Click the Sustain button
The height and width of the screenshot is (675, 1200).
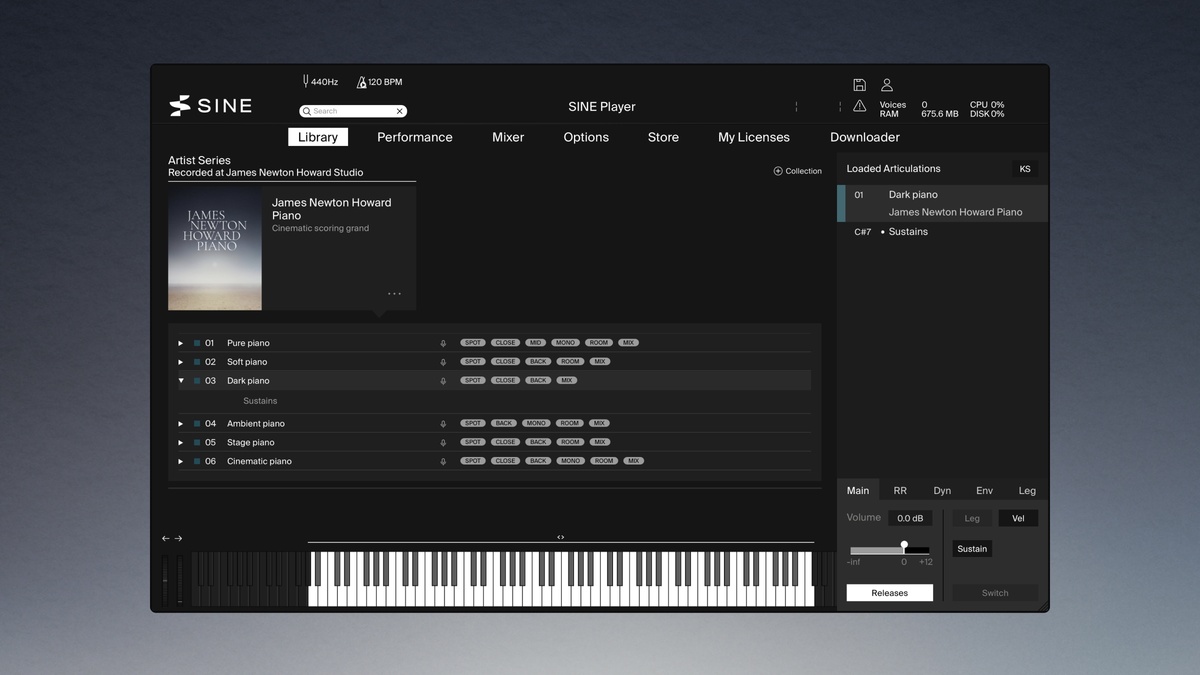pyautogui.click(x=972, y=549)
